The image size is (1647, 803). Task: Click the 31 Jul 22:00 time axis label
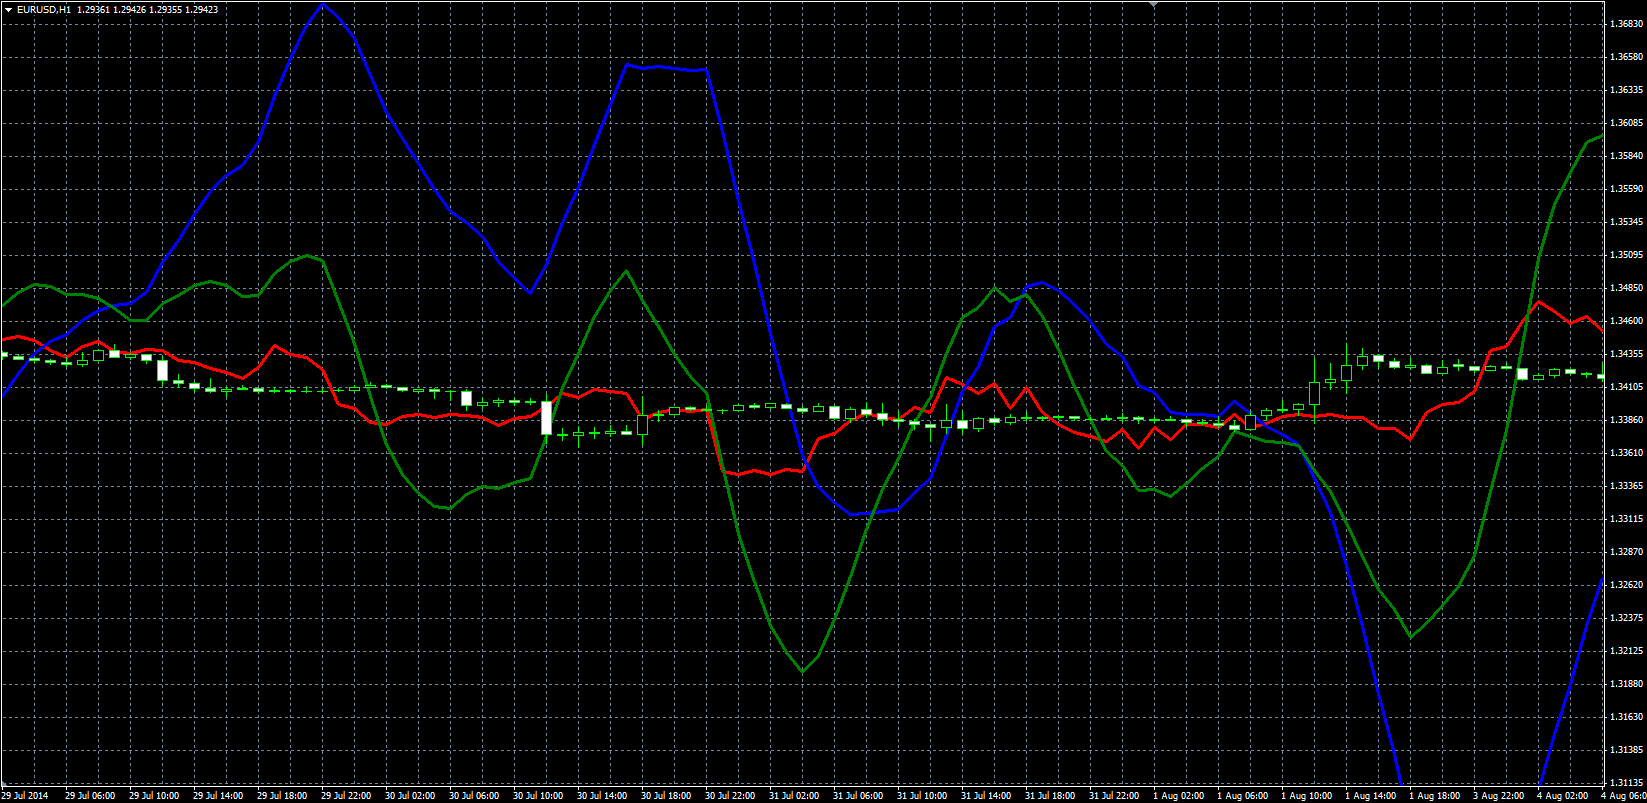pos(1114,796)
